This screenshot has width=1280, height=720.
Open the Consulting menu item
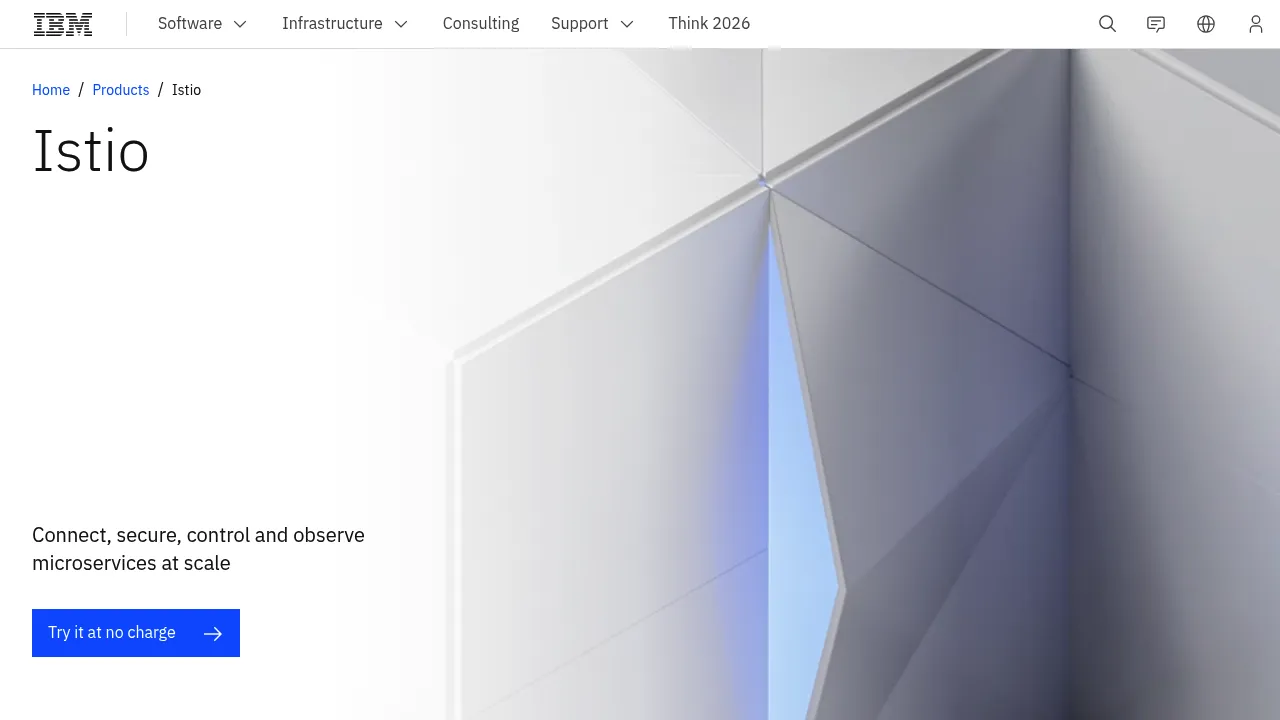[481, 24]
